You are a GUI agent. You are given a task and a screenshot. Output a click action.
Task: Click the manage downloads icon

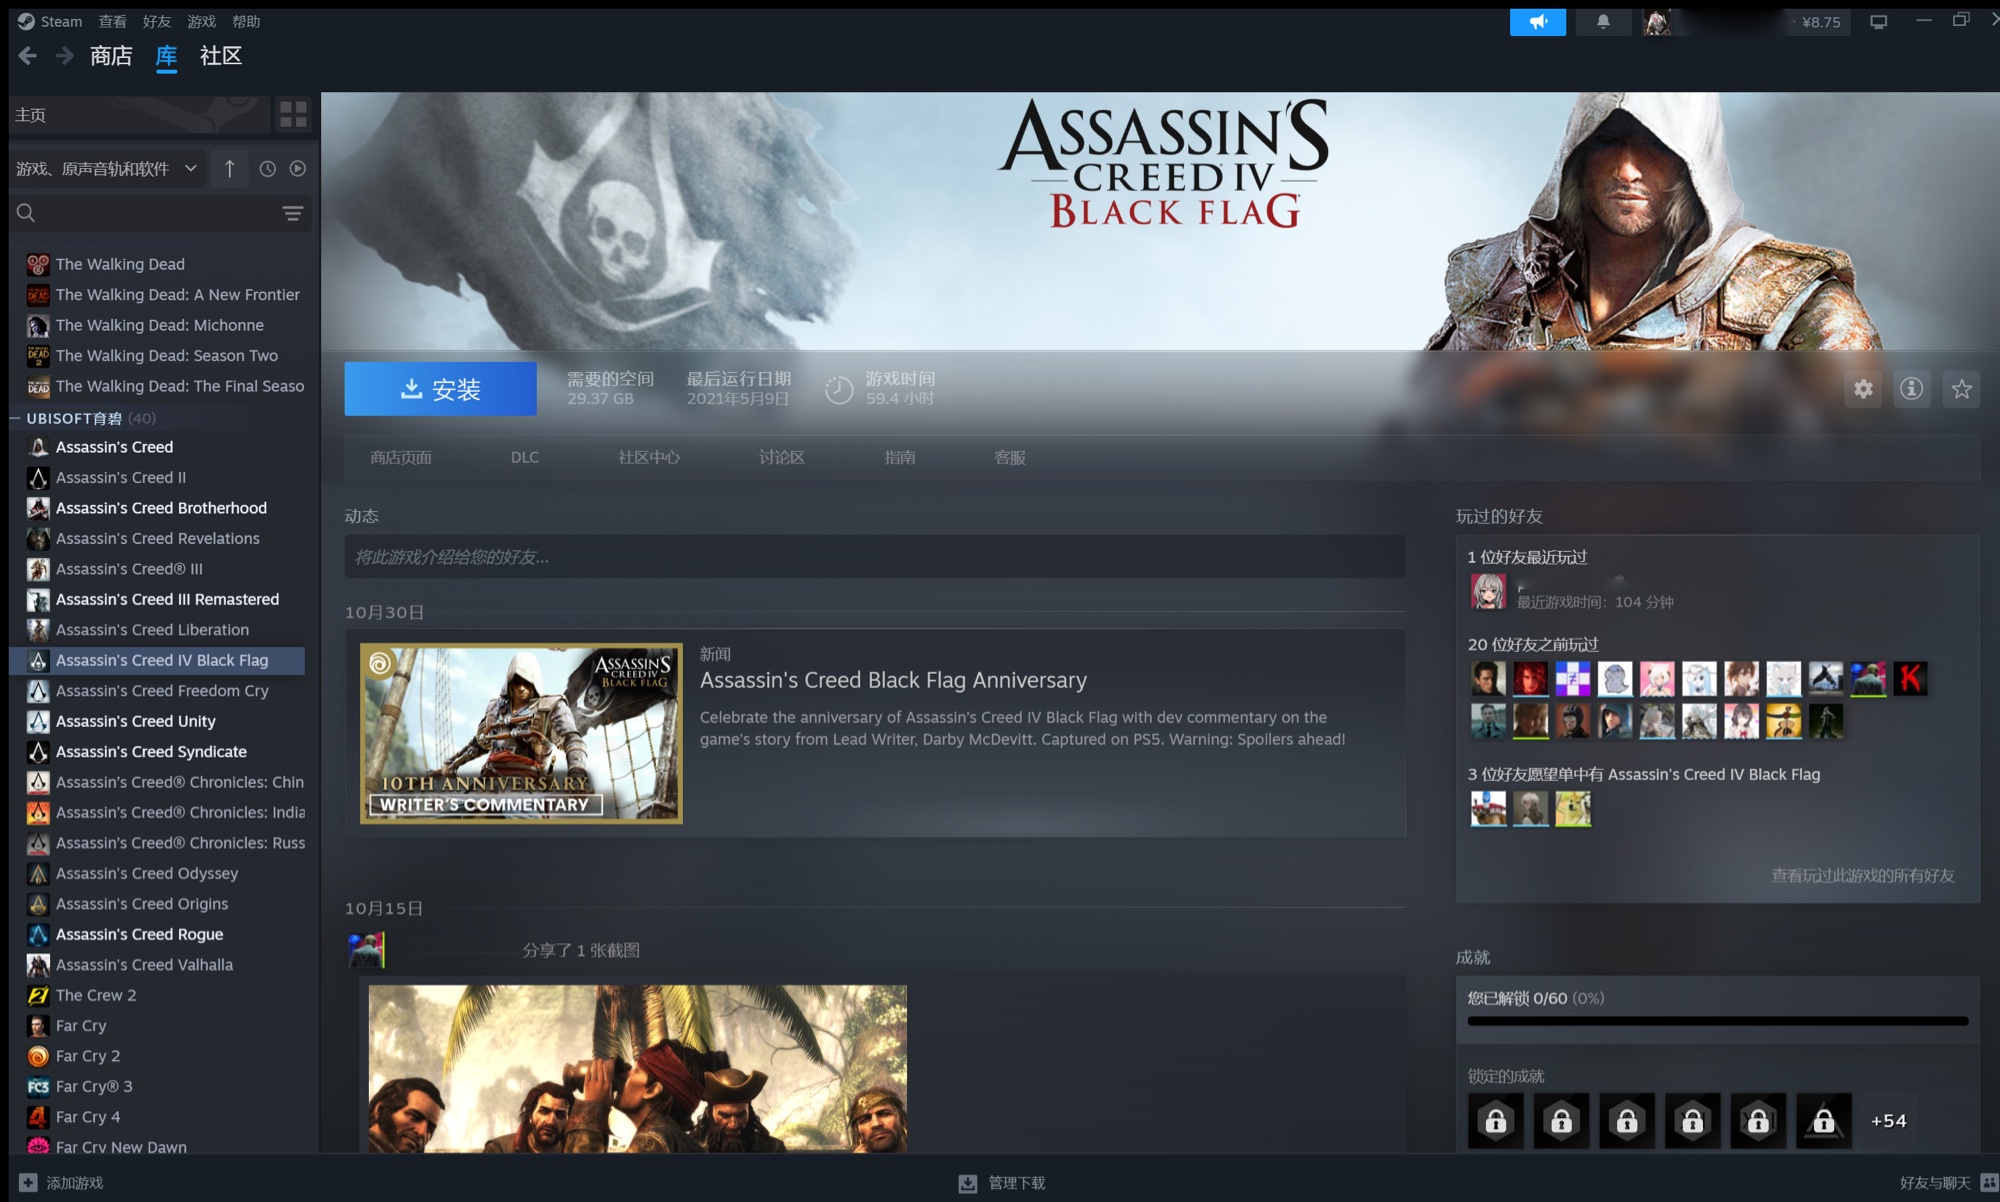tap(968, 1183)
